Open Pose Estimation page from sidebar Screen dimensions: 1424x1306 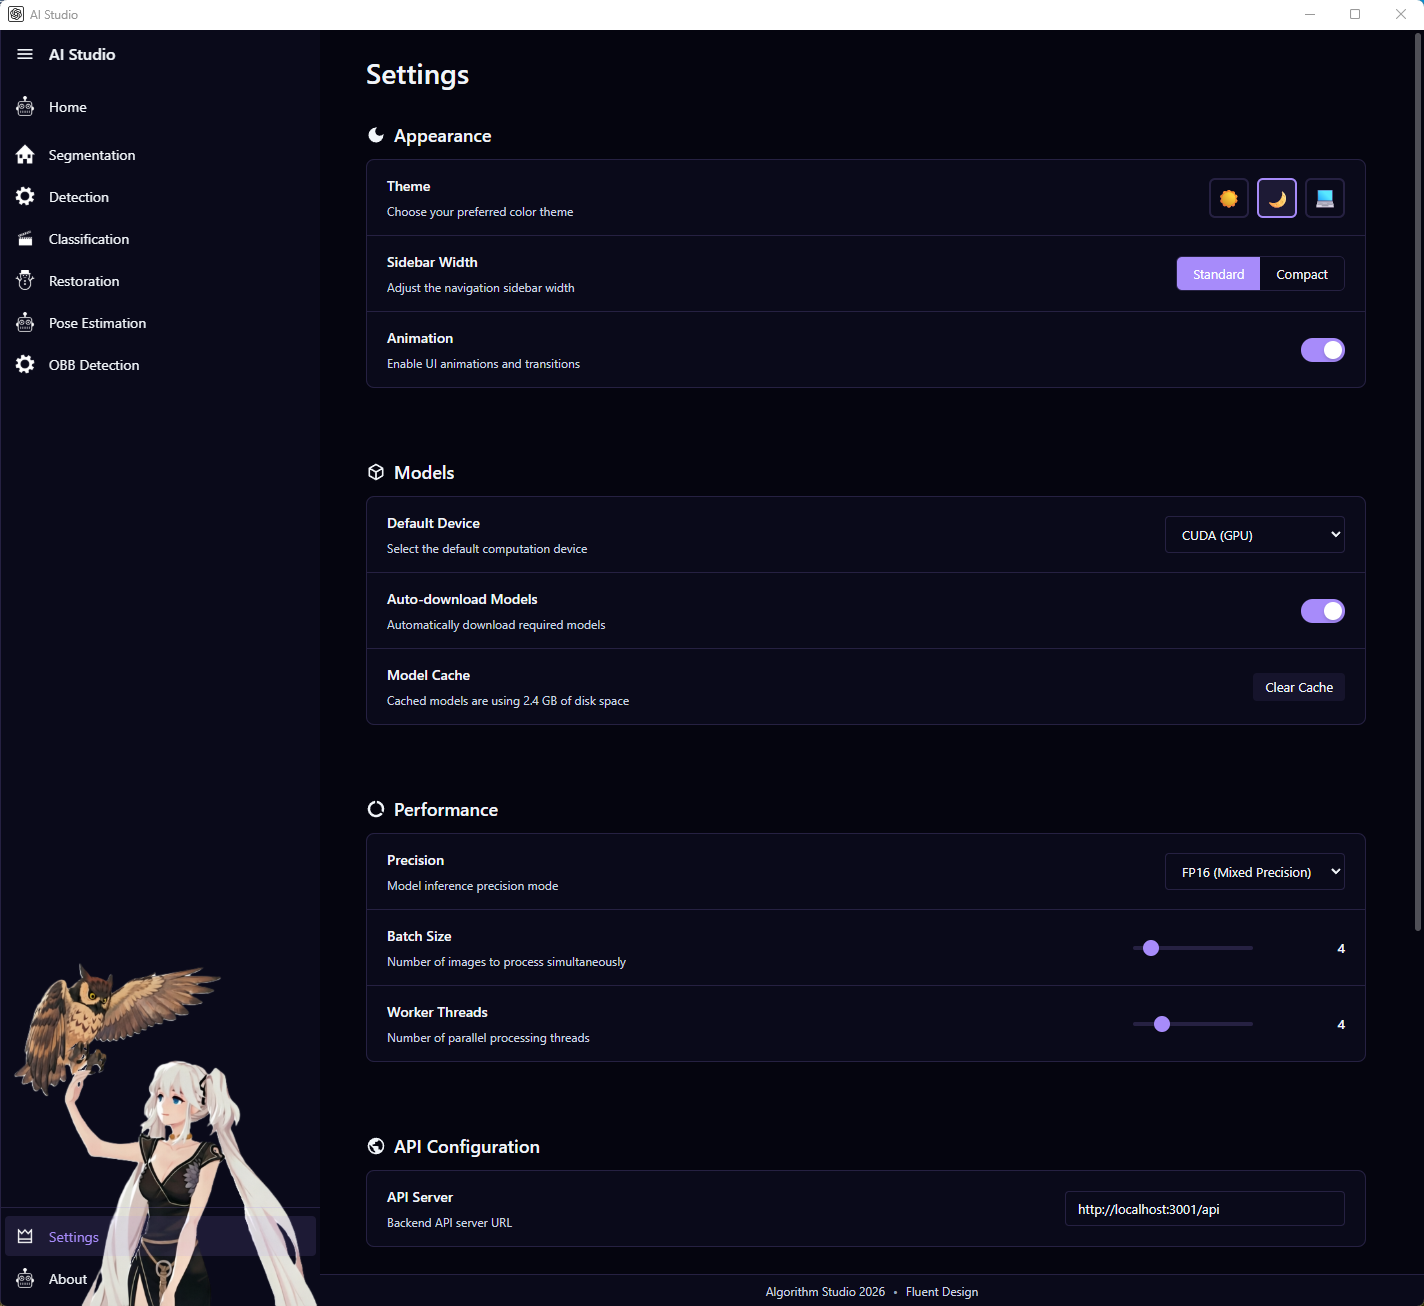[97, 323]
